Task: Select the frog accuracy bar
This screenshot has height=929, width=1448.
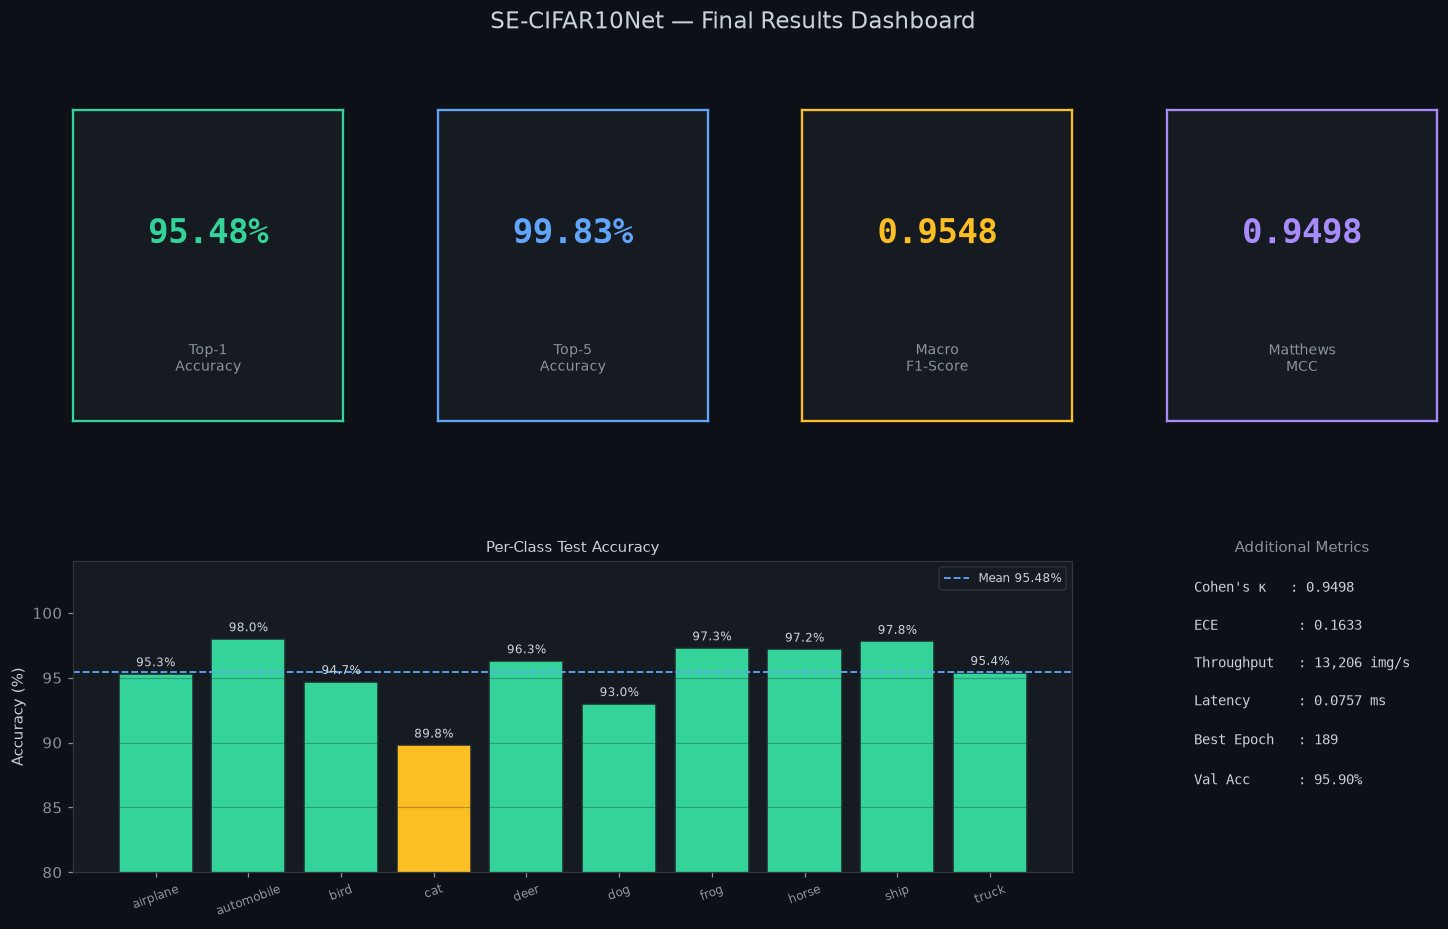Action: point(712,760)
